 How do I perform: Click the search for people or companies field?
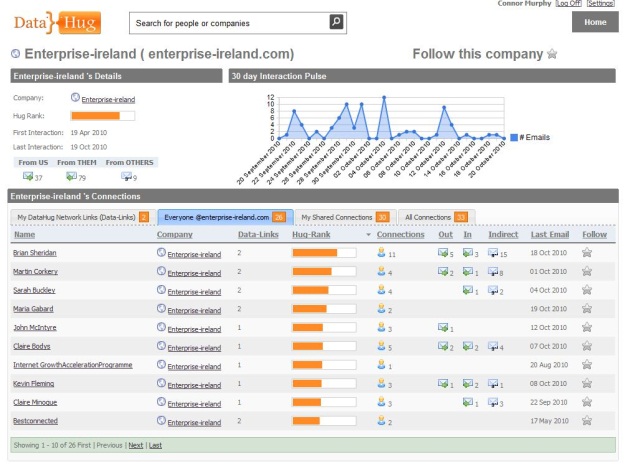(x=230, y=22)
